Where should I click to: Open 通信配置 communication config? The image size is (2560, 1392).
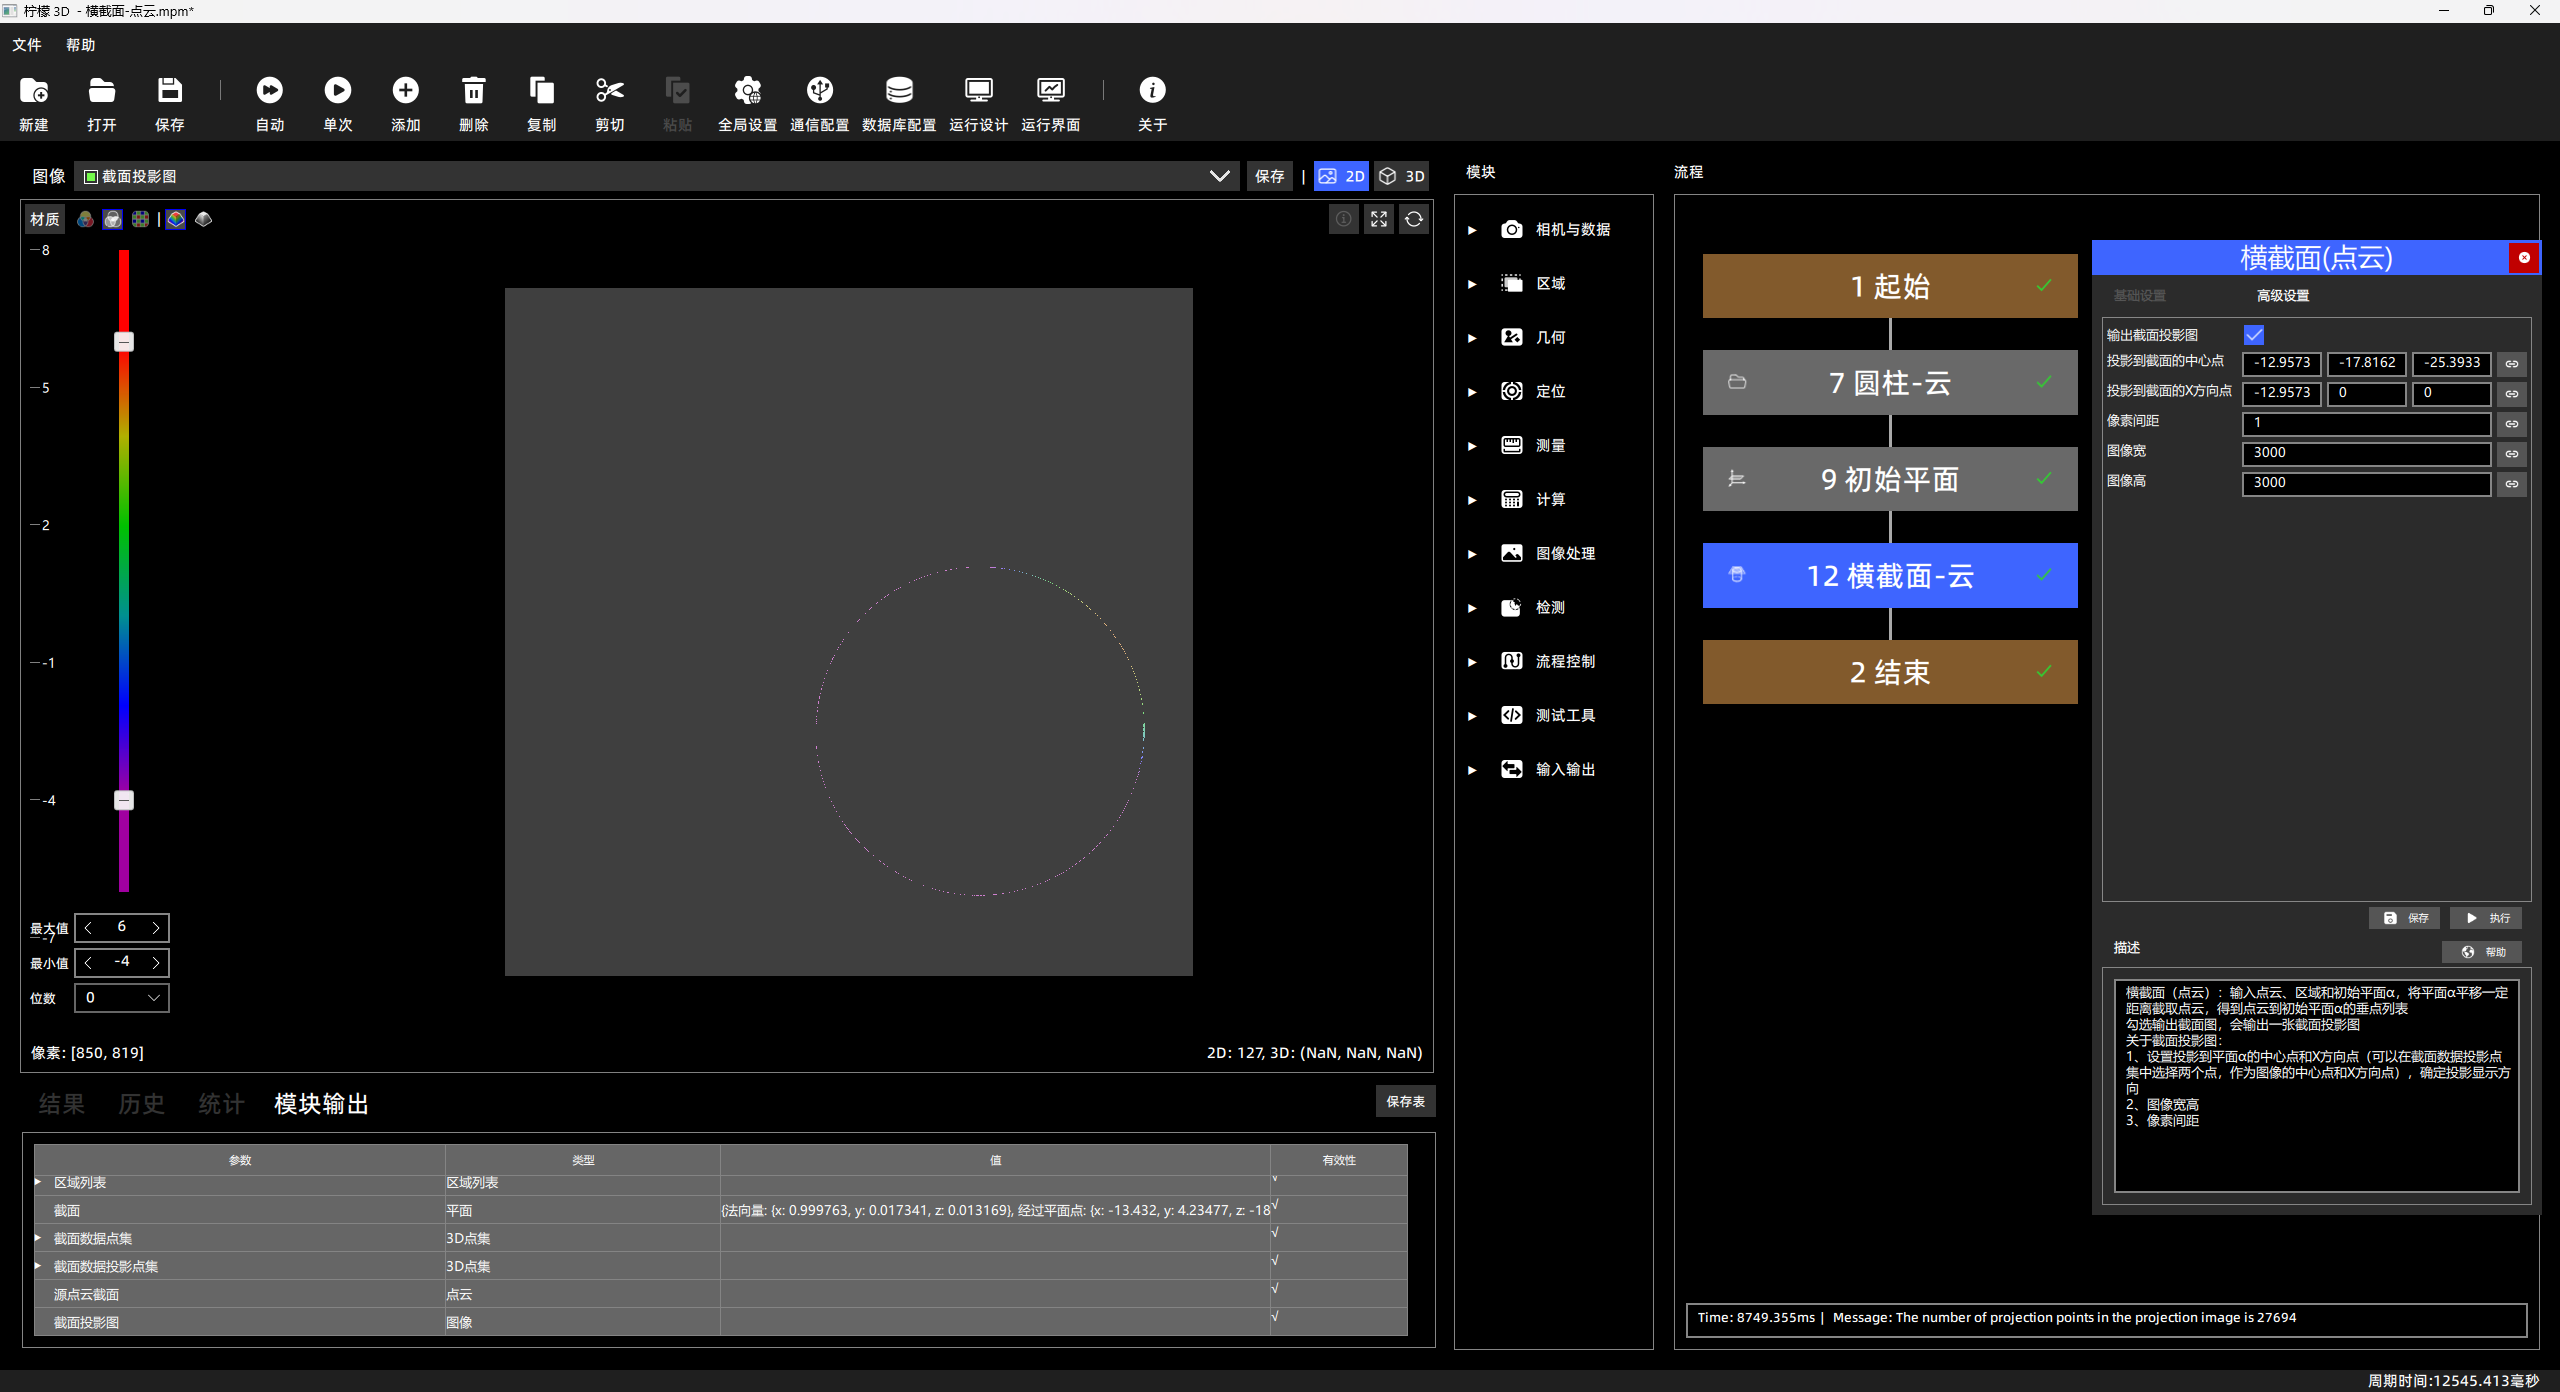click(x=820, y=91)
